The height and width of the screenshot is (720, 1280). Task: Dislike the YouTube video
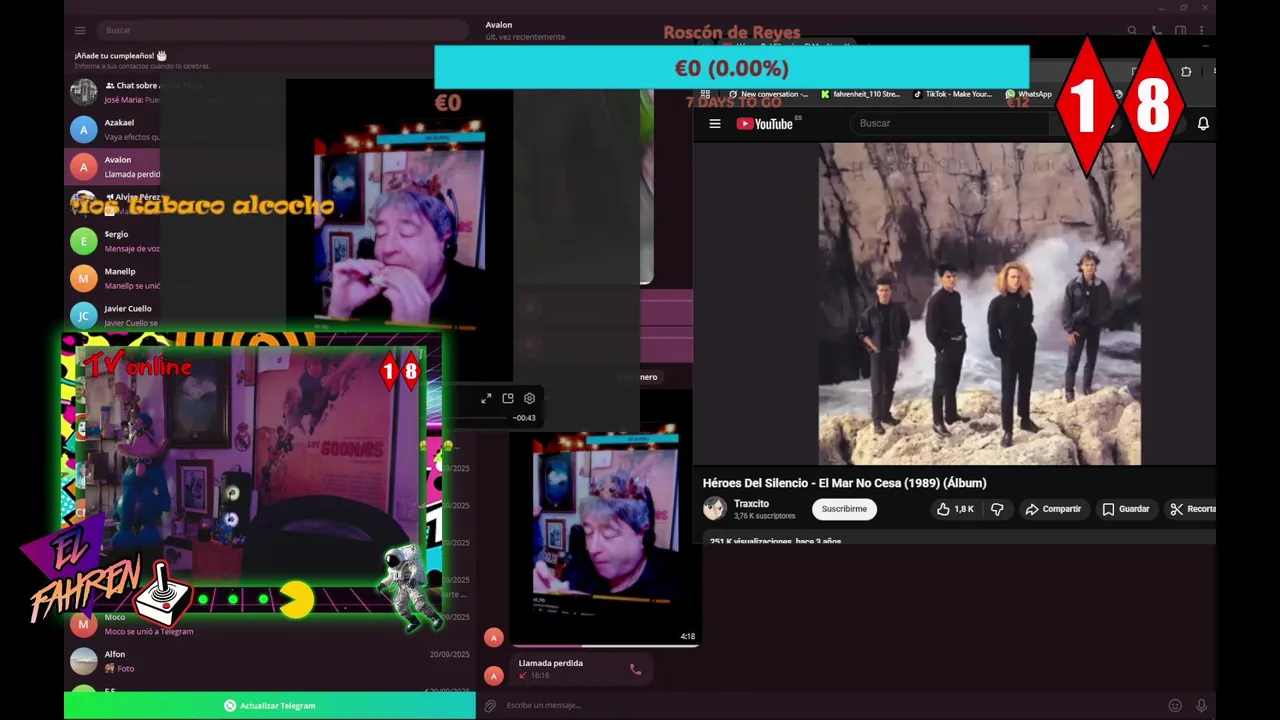pyautogui.click(x=997, y=509)
